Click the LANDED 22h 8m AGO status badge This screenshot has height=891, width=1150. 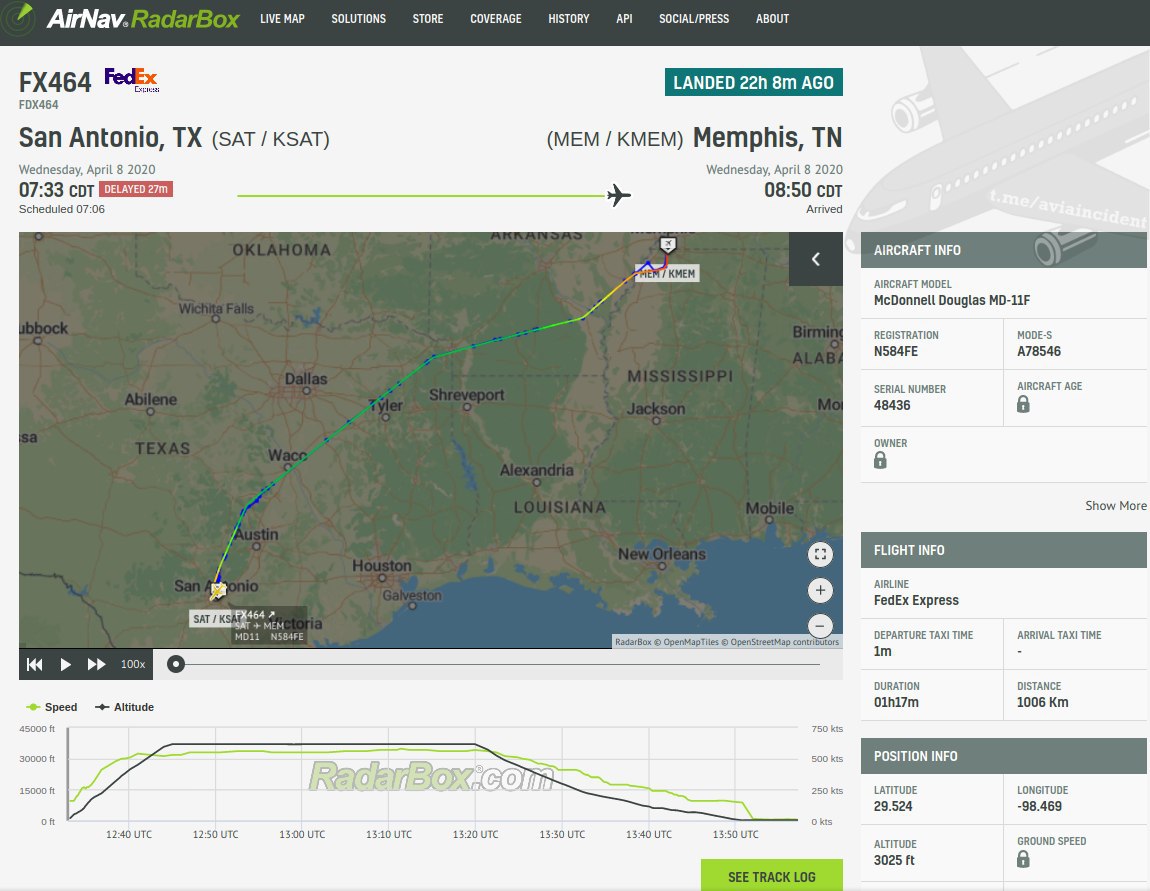[753, 82]
